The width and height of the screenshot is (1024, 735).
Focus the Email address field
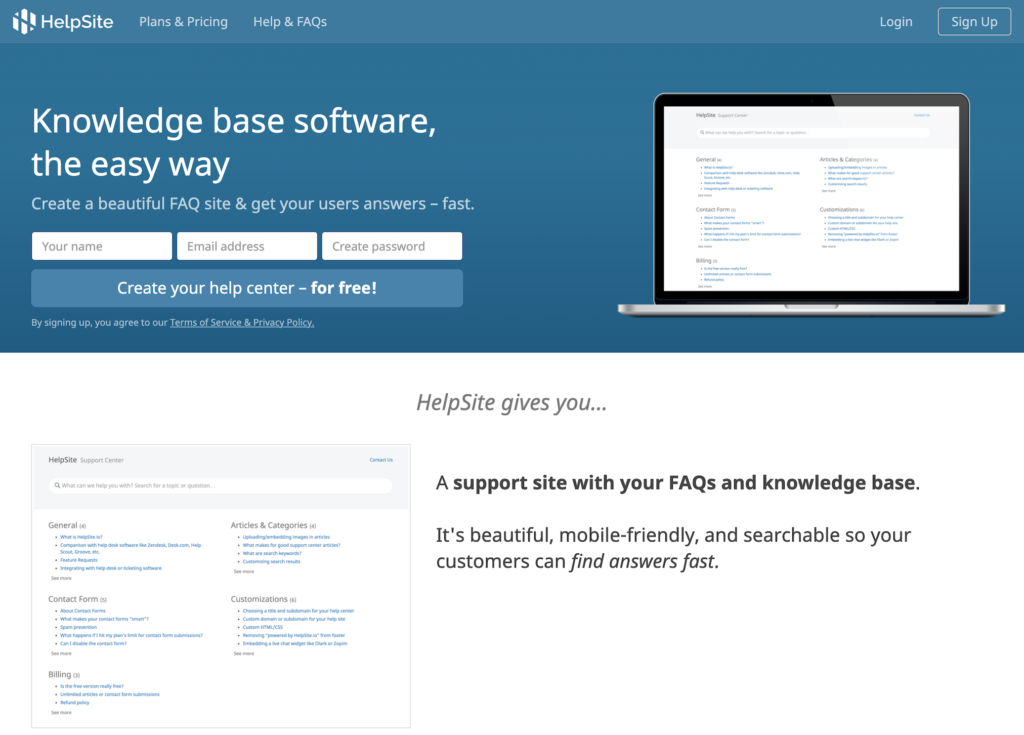tap(247, 246)
